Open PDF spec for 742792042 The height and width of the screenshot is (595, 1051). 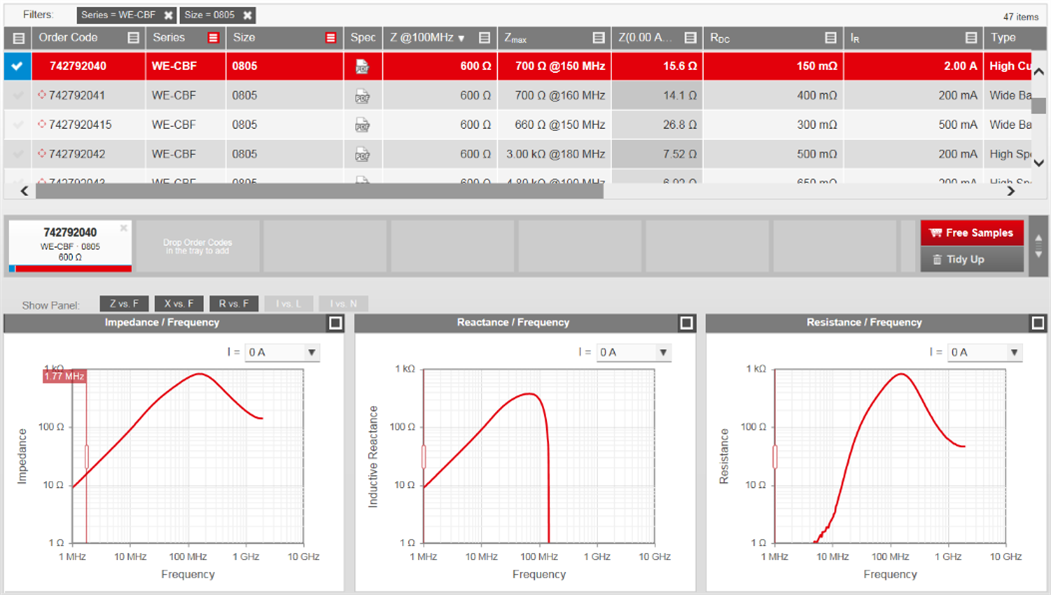tap(363, 155)
